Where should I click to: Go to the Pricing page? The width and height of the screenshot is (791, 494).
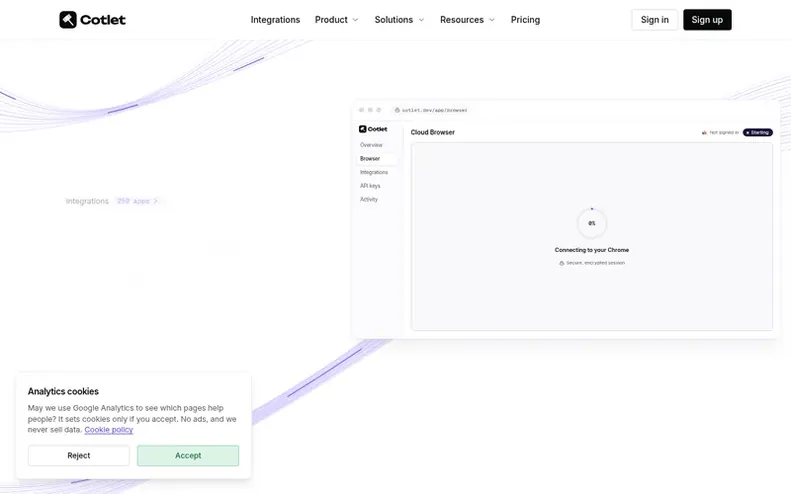525,20
